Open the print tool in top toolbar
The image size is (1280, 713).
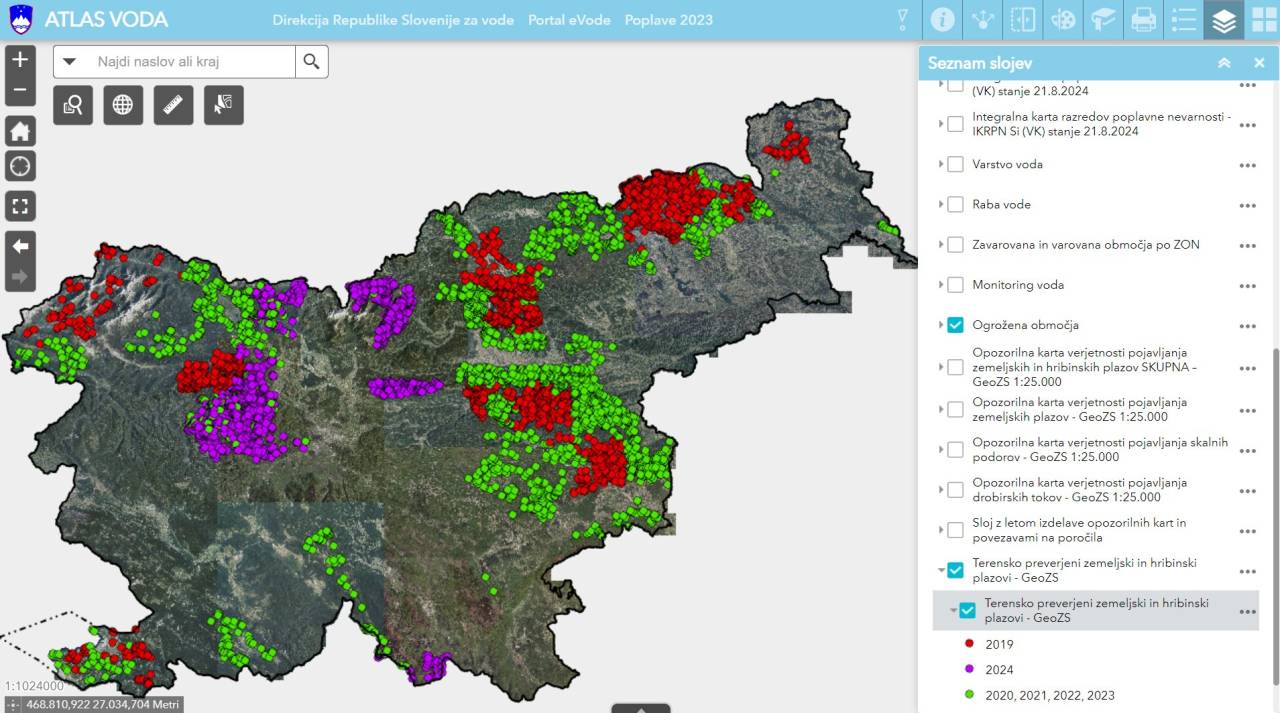[1143, 20]
